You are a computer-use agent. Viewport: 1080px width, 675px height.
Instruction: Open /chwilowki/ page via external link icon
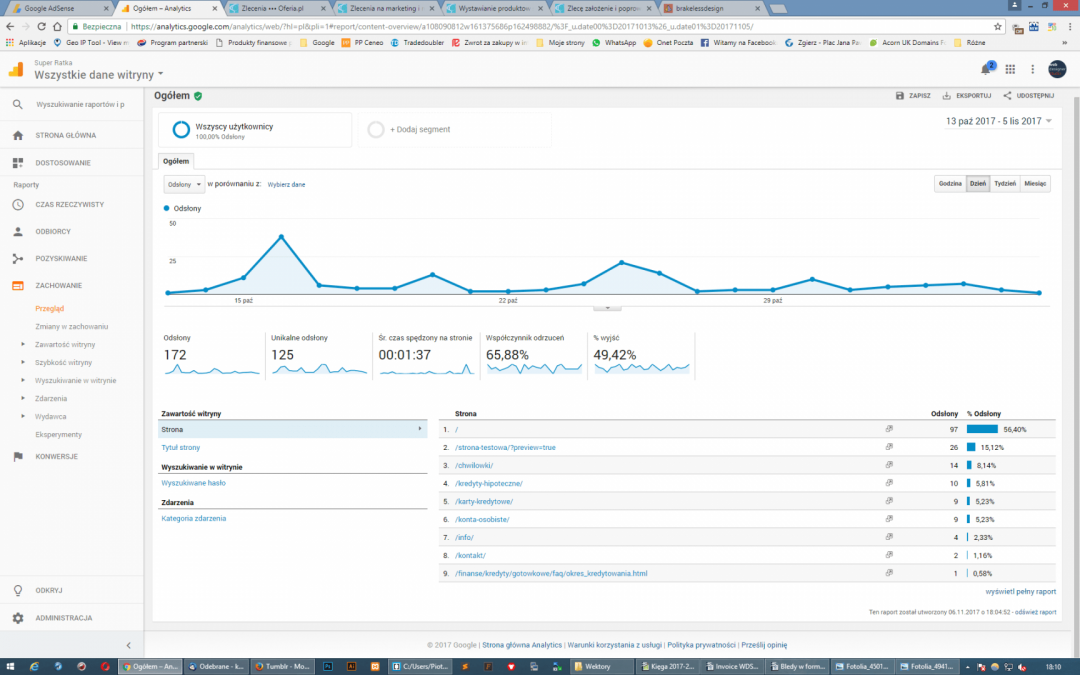coord(889,465)
